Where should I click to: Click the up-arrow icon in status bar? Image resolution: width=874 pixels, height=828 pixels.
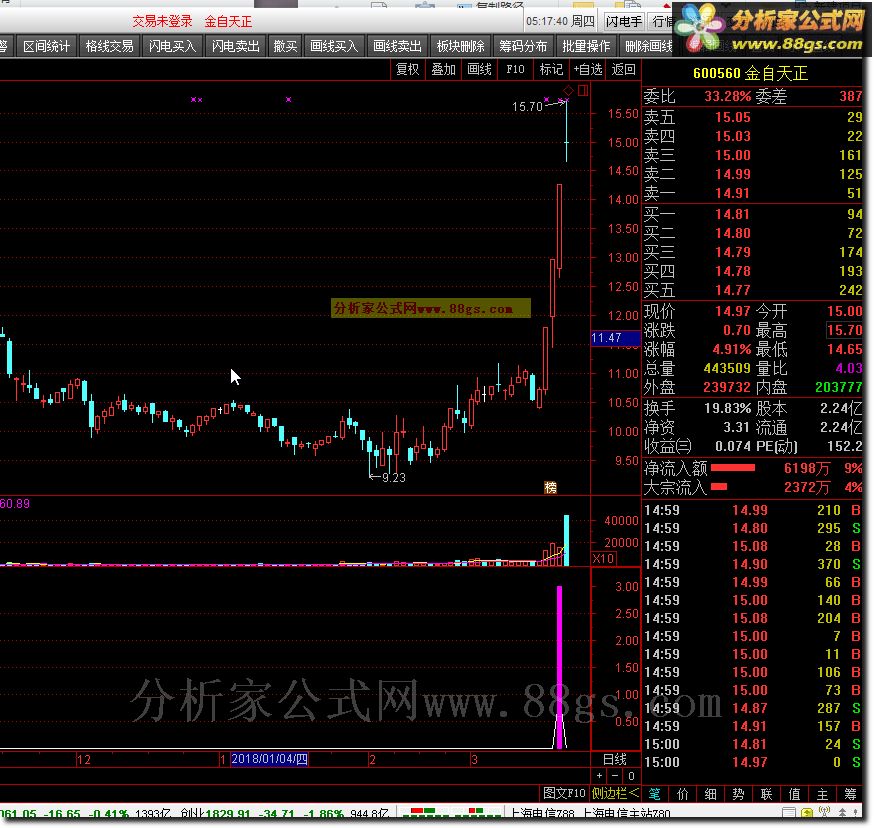tap(842, 813)
